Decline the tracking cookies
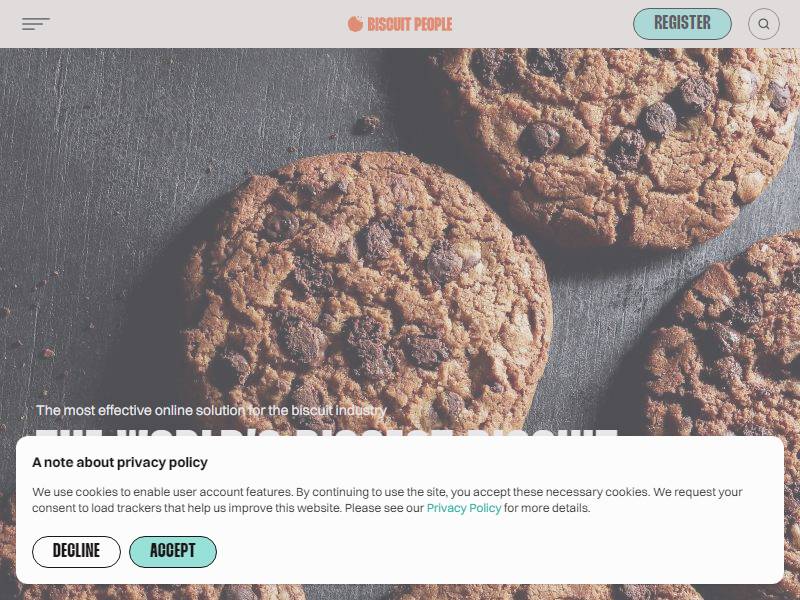Screen dimensions: 800x600 click(x=77, y=552)
